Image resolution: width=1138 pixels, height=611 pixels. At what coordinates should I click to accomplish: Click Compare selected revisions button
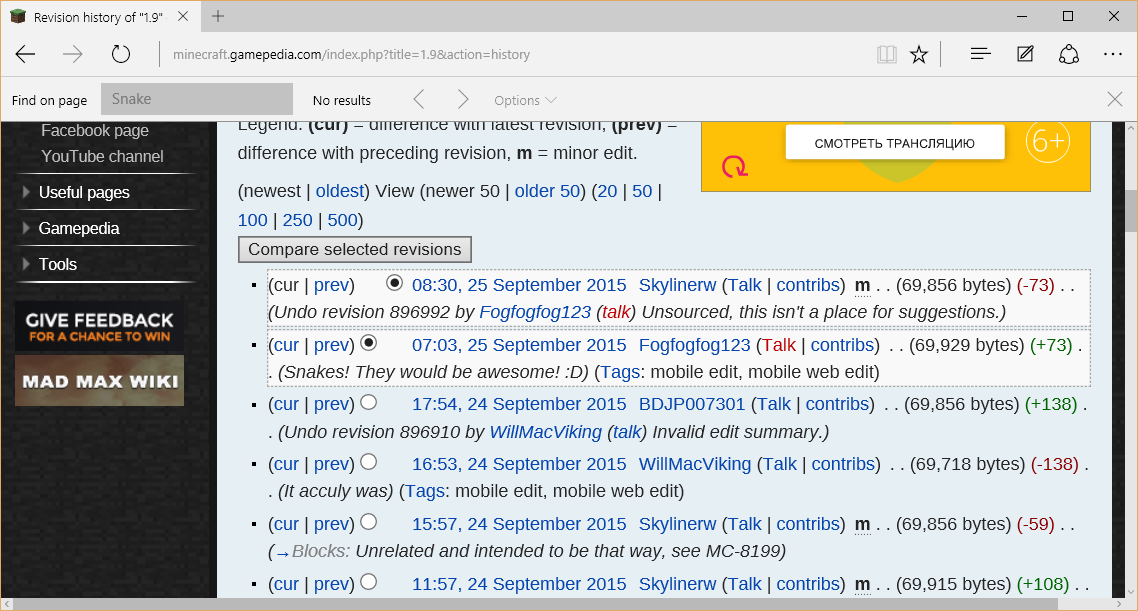[x=355, y=250]
